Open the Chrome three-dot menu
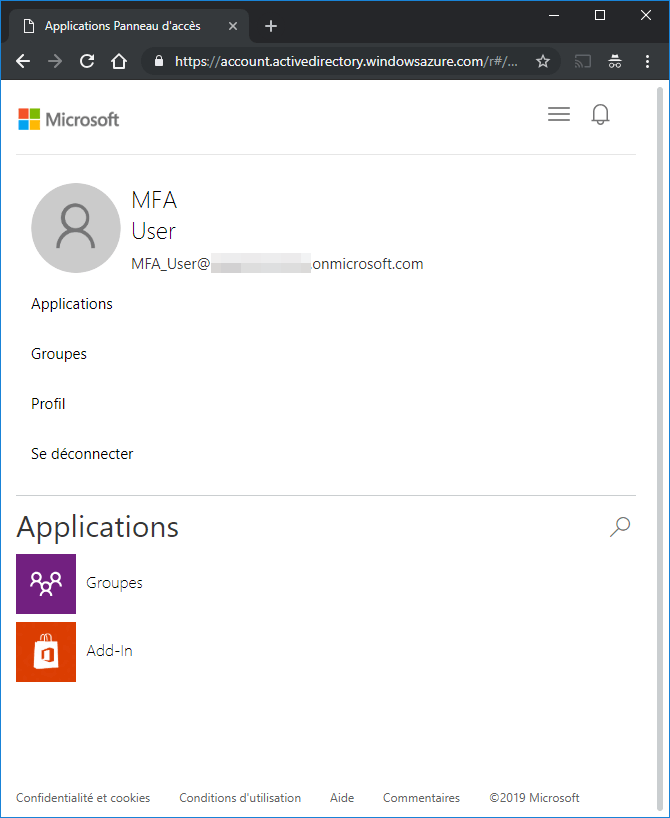The image size is (670, 818). coord(647,62)
